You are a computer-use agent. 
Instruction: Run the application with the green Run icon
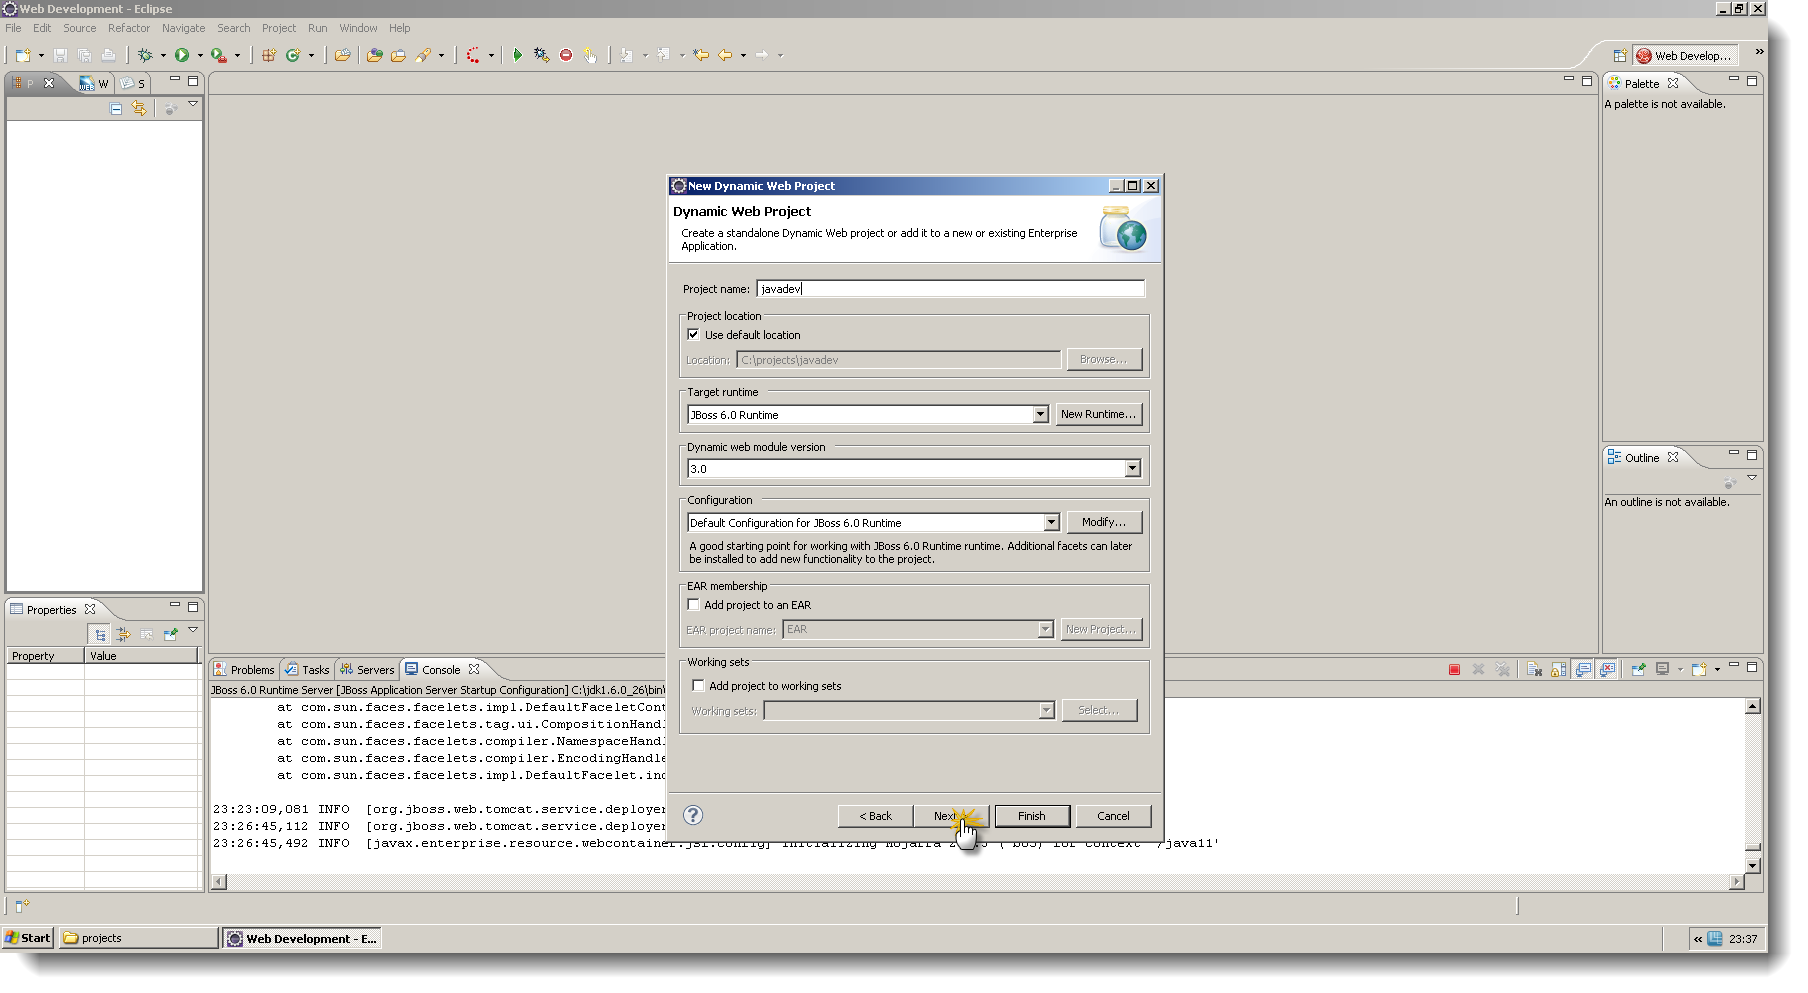point(182,55)
